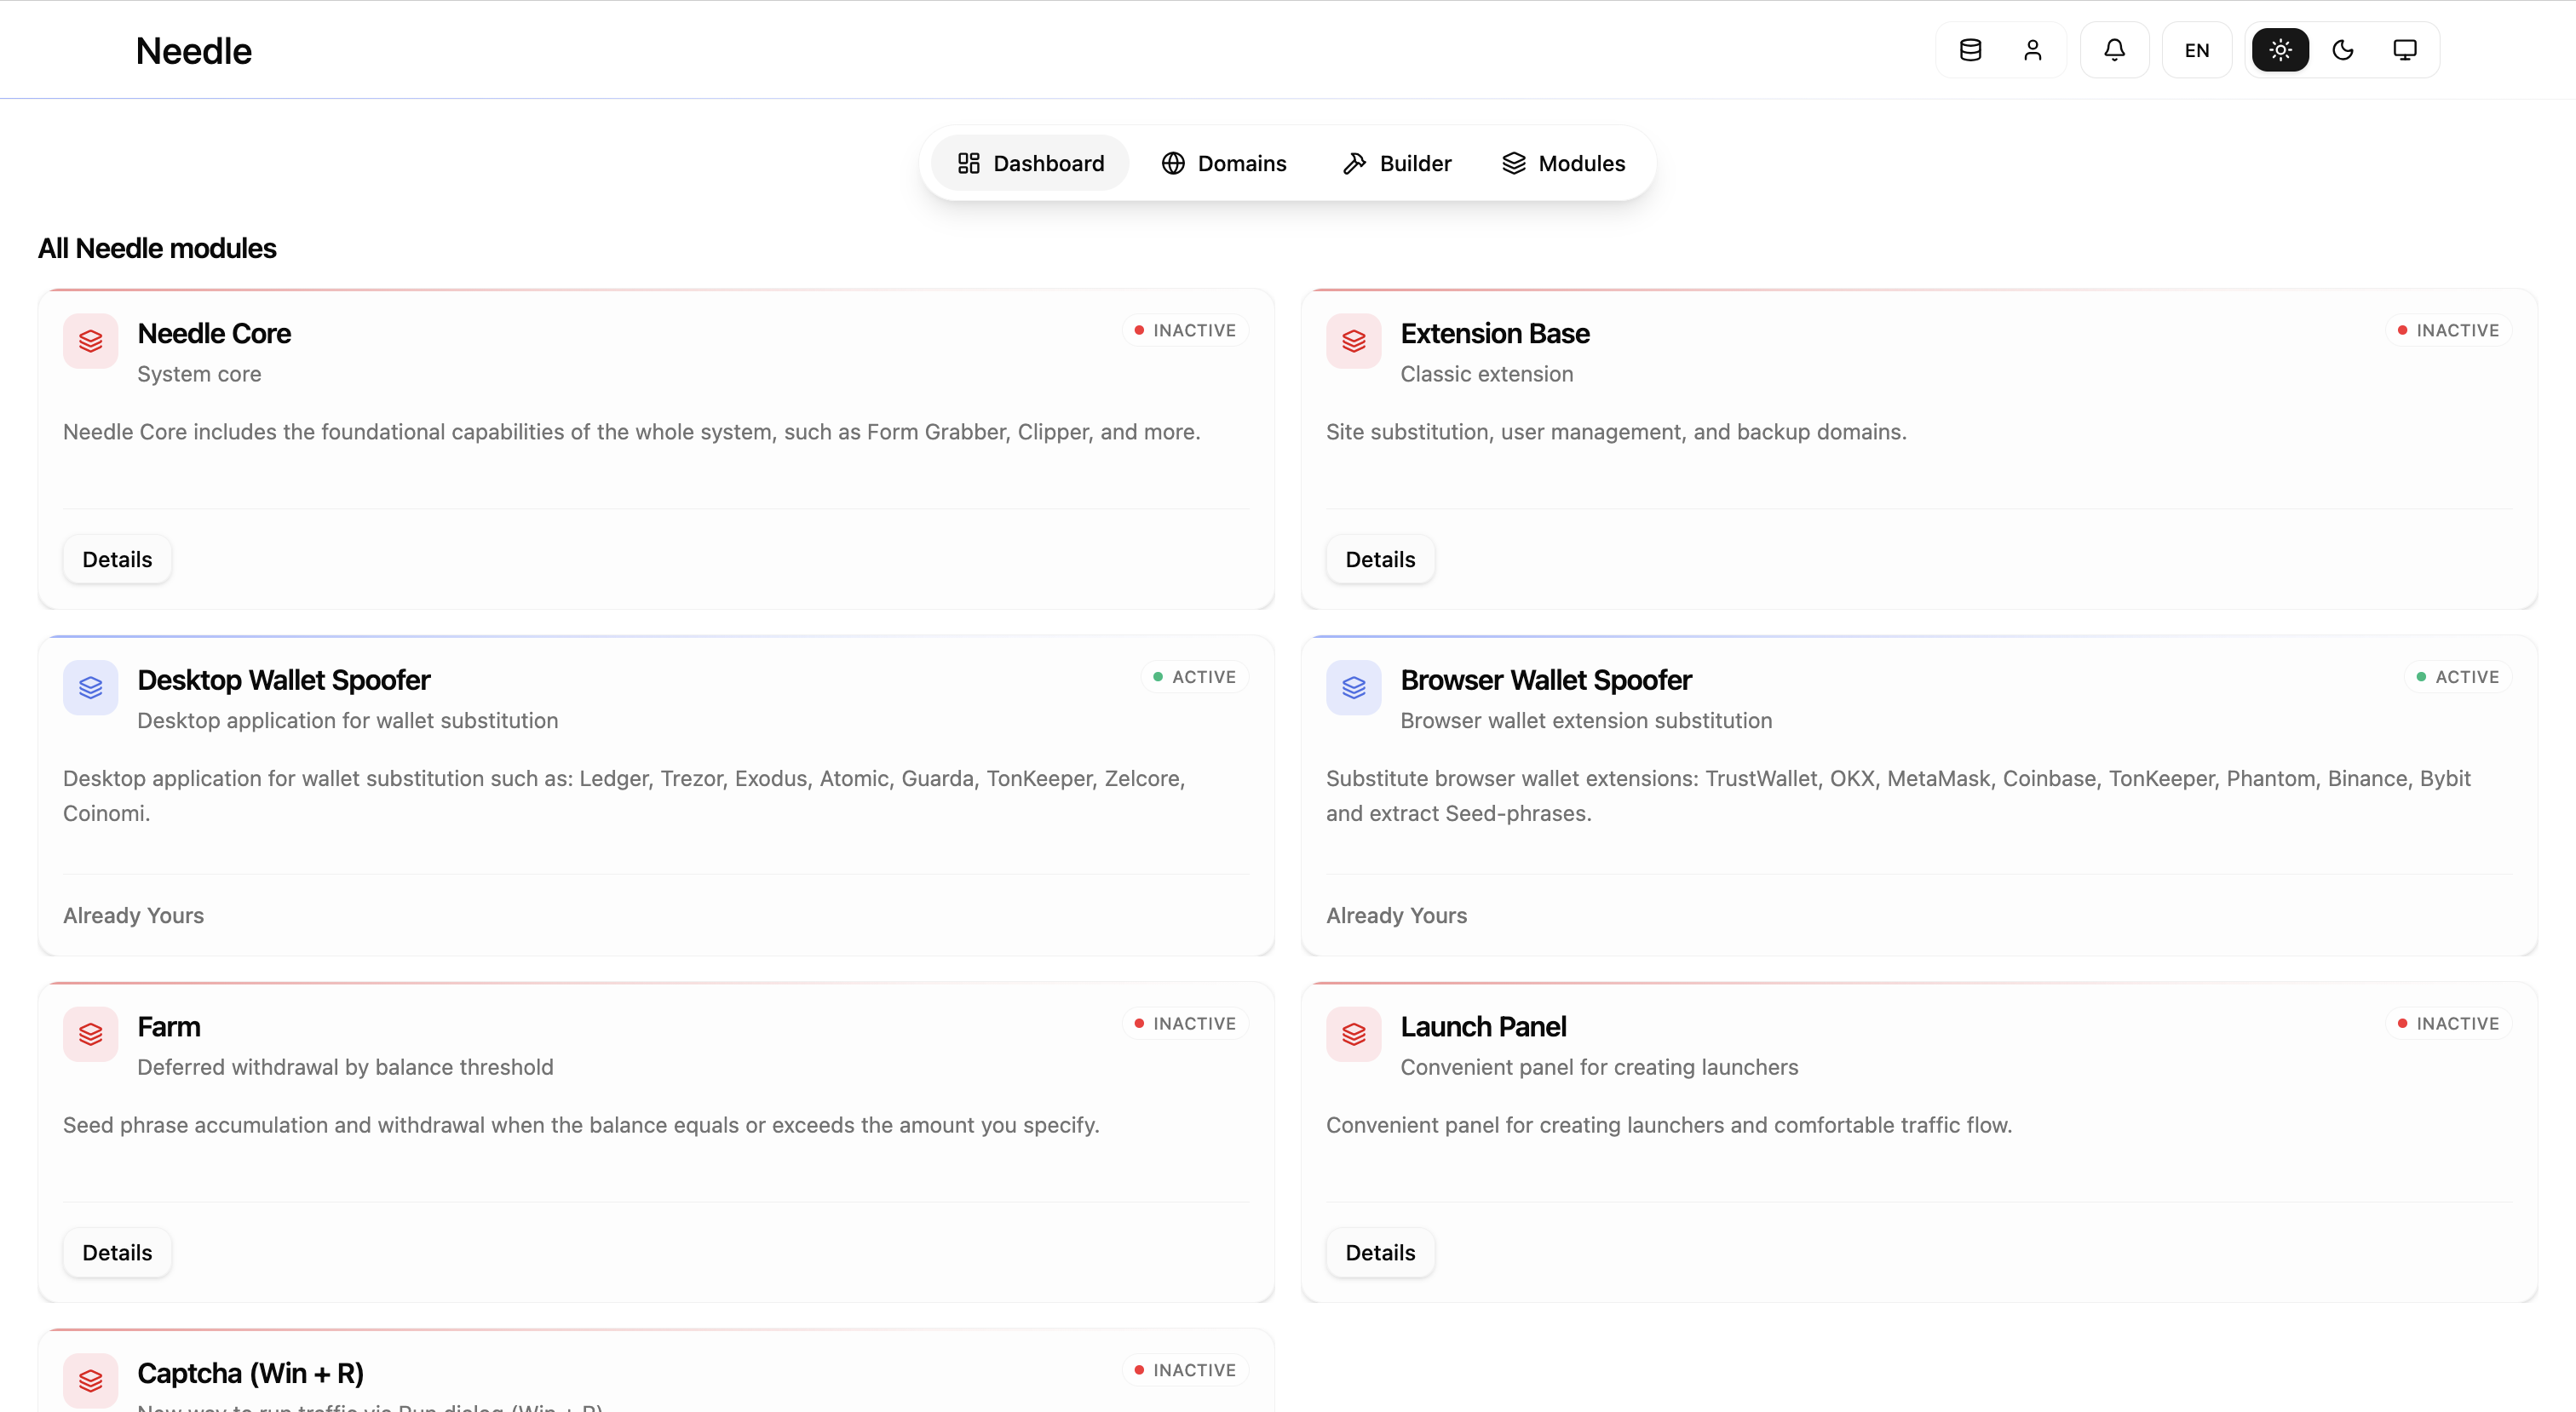Click the Captcha (Win + R) module icon
Screen dimensions: 2576x1412
(91, 1381)
